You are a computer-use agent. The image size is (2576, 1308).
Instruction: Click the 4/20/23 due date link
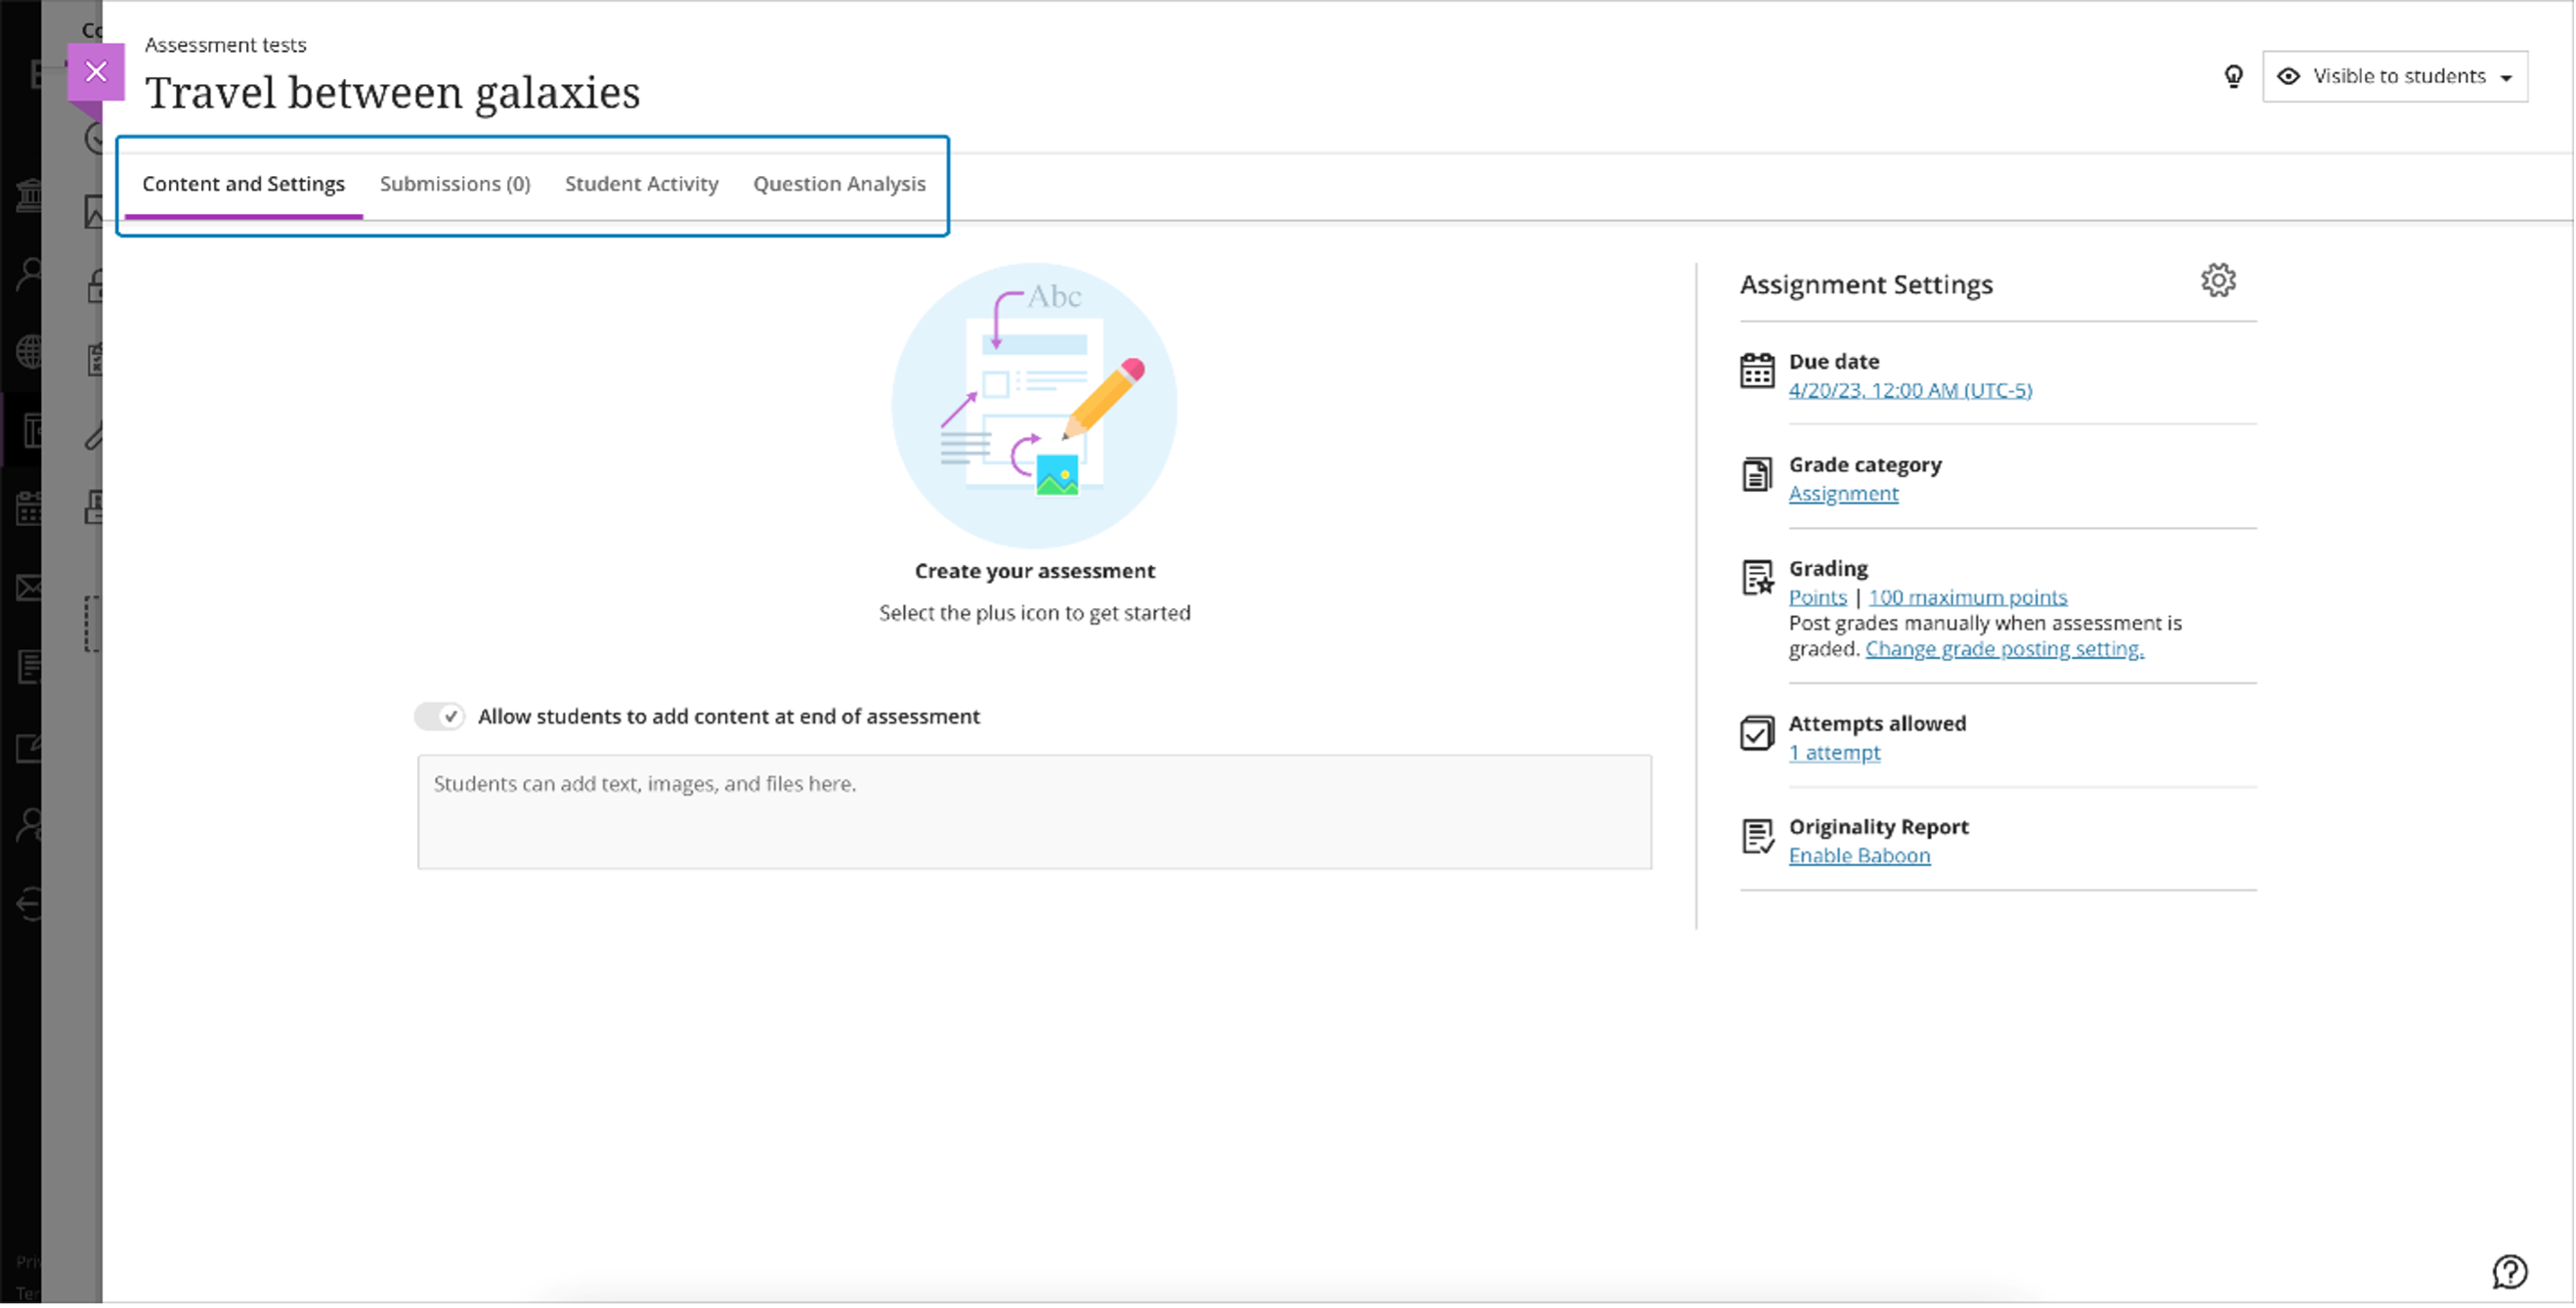coord(1910,390)
